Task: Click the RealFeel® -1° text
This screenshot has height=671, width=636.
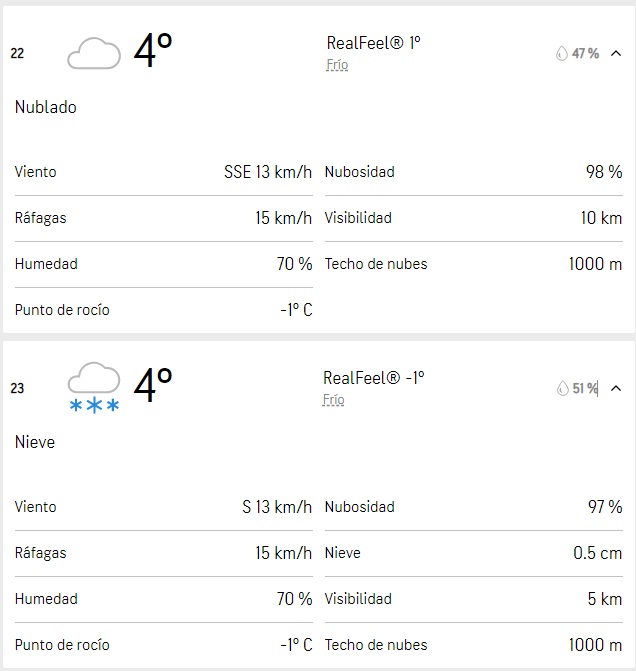Action: coord(373,378)
